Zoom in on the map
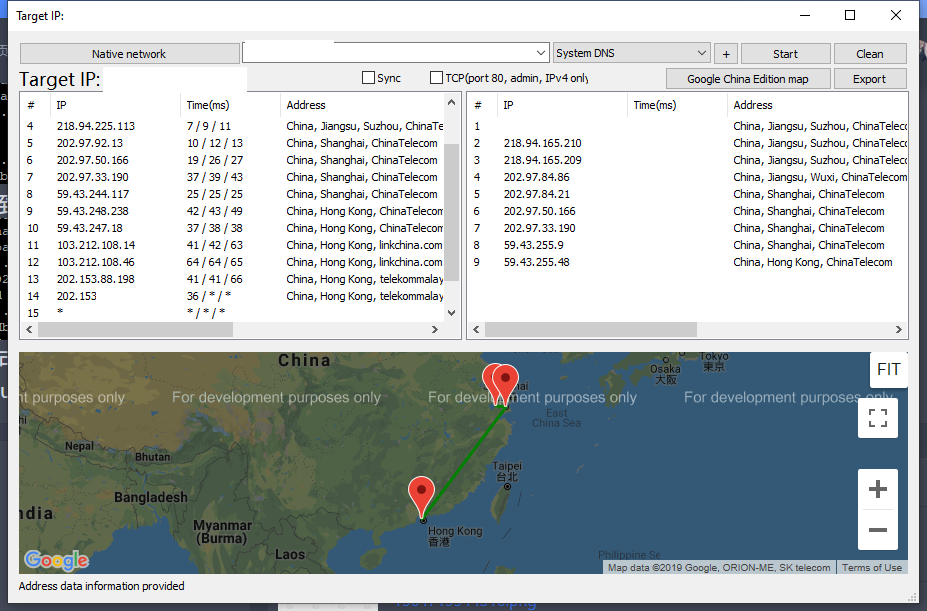Screen dimensions: 927x611 (x=878, y=489)
